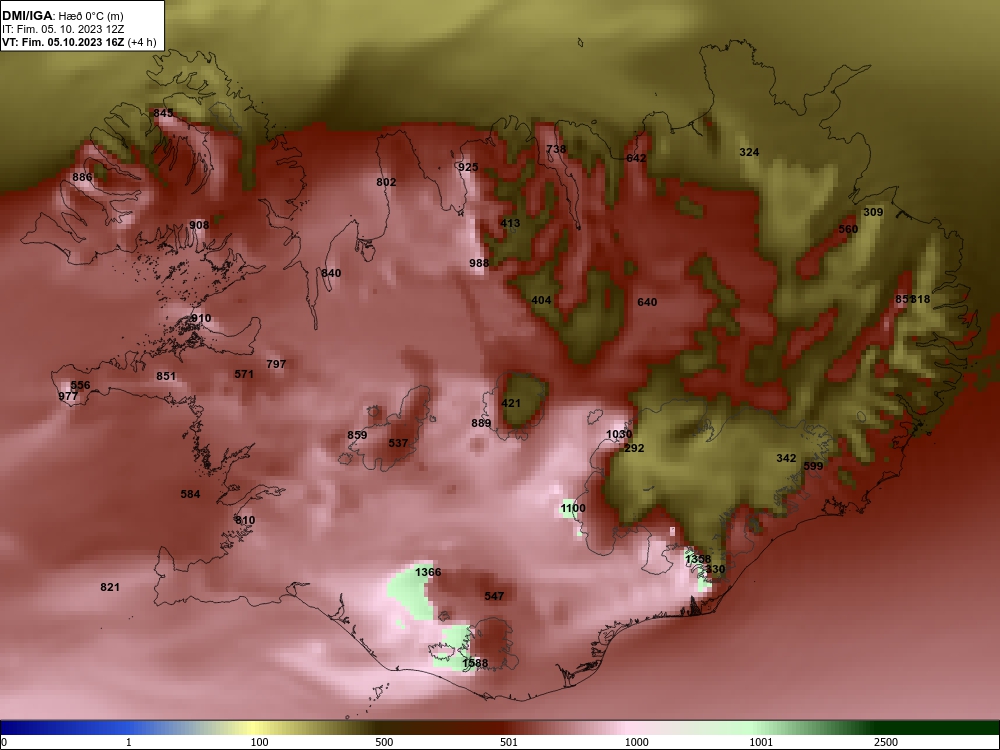Click the 1358 value on the map
This screenshot has height=750, width=1000.
coord(698,559)
